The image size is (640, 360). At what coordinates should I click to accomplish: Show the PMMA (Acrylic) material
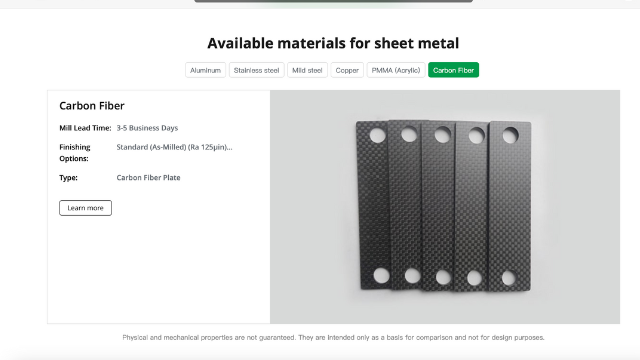pyautogui.click(x=396, y=70)
